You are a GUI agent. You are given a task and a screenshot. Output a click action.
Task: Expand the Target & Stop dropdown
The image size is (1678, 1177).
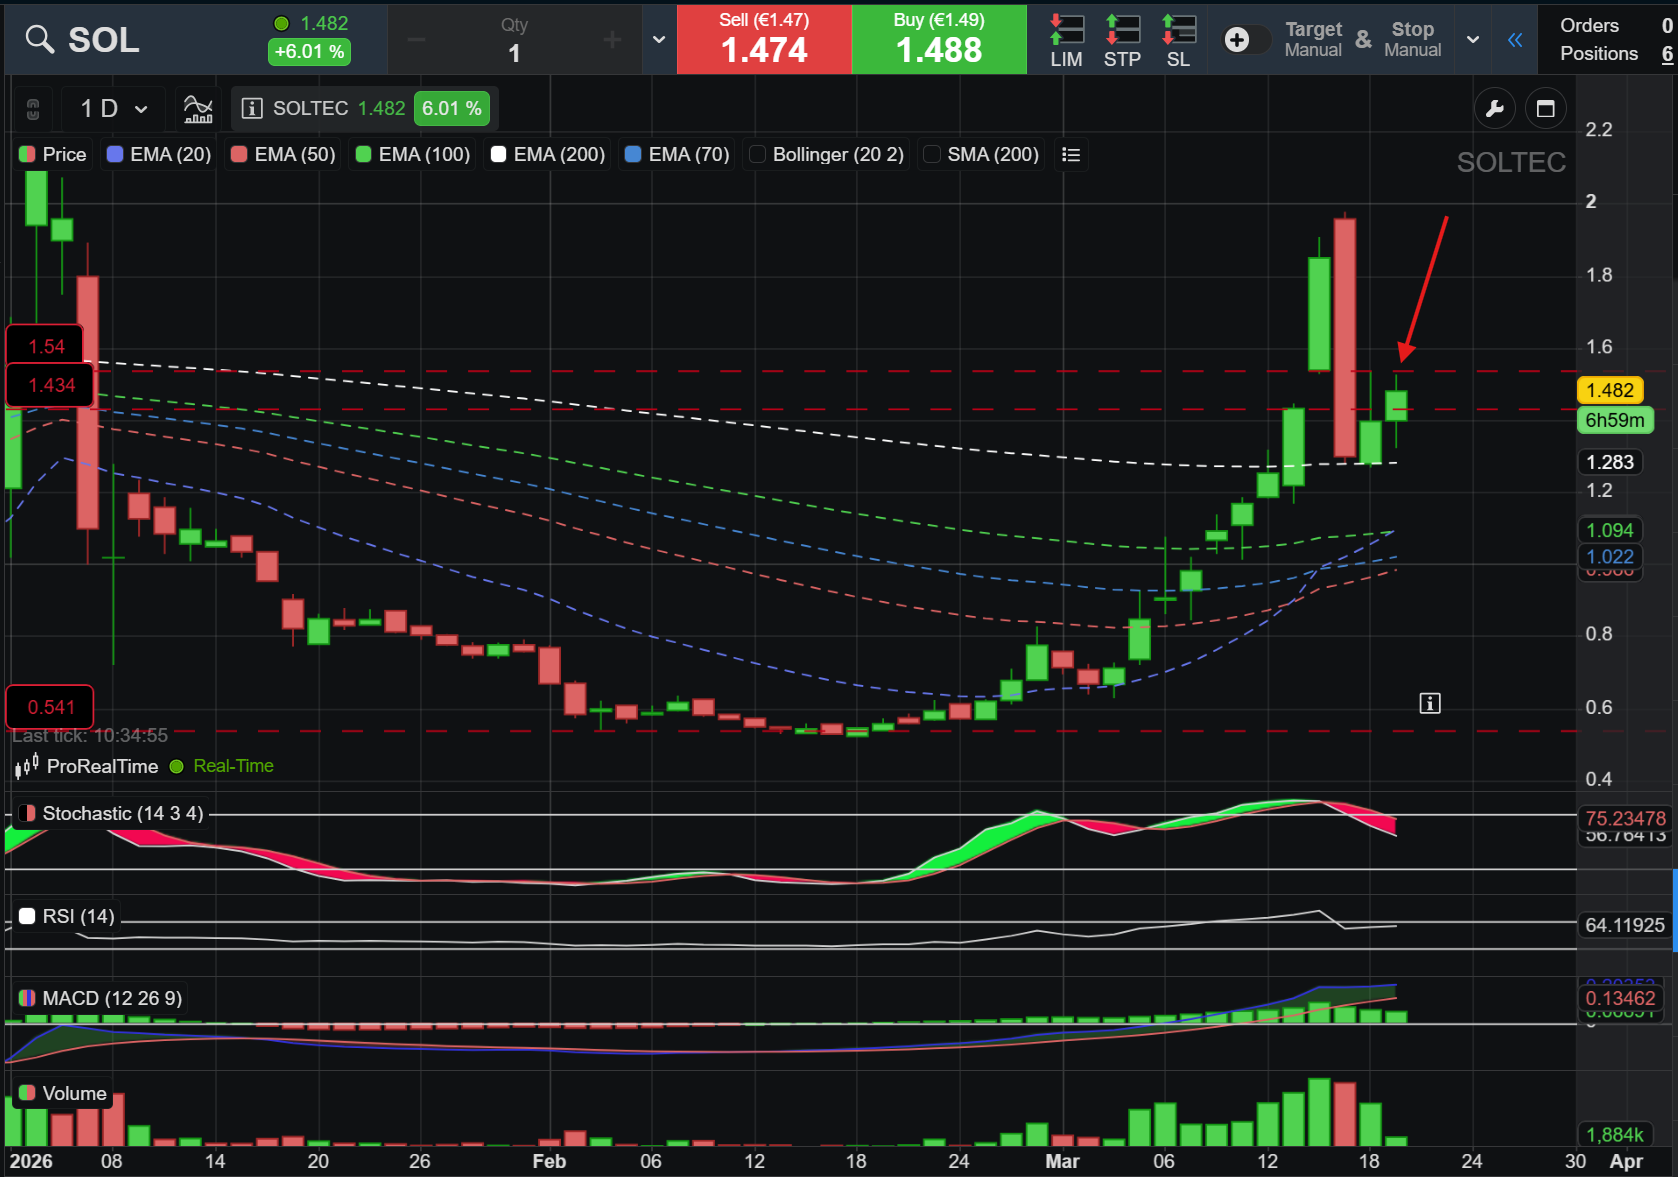click(1473, 40)
